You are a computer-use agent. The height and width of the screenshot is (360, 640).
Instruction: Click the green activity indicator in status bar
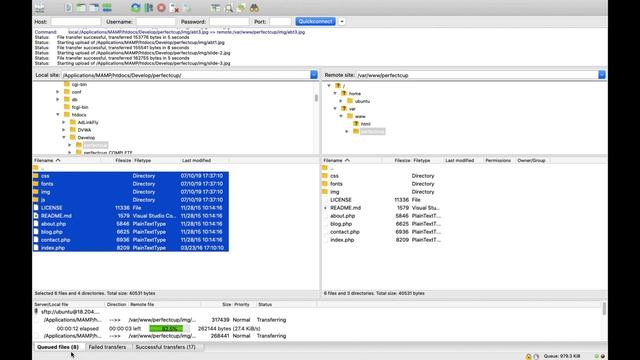pos(596,356)
